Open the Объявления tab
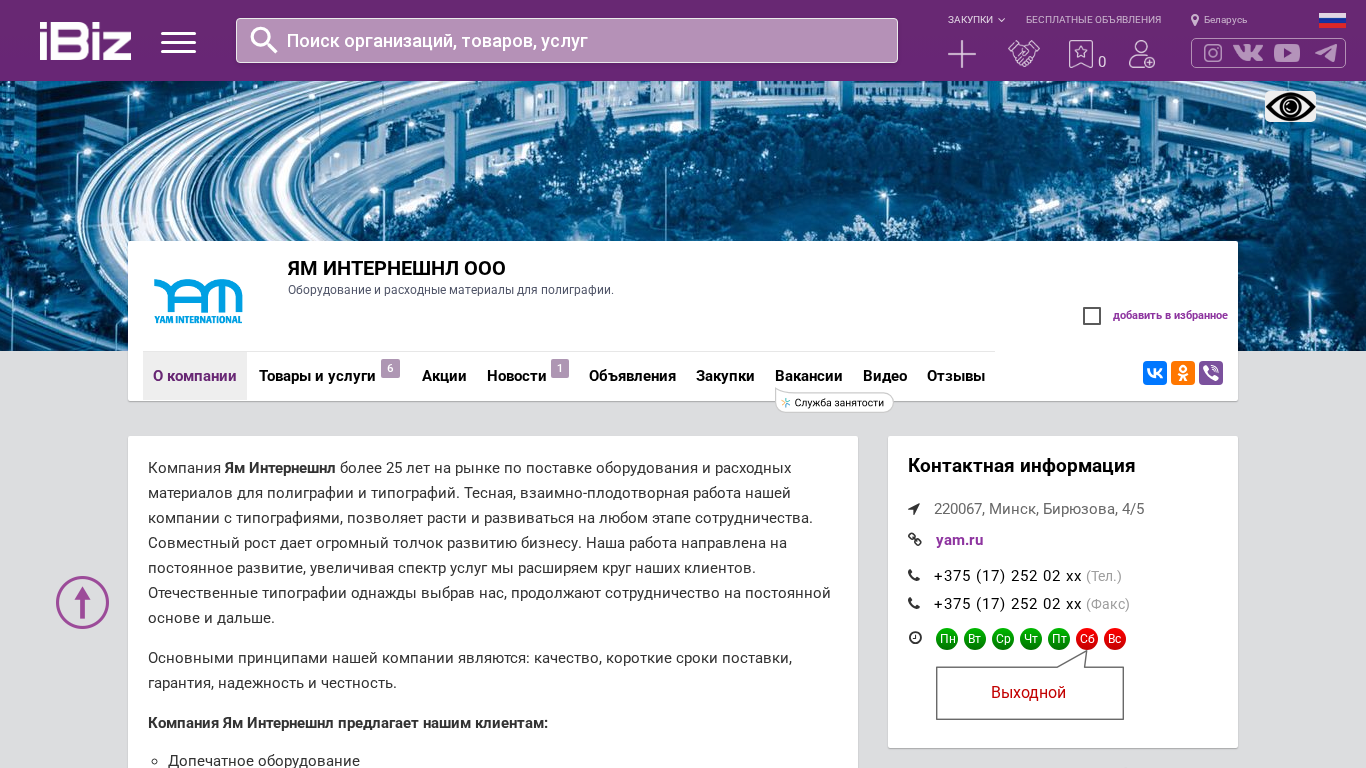Viewport: 1366px width, 768px height. (x=632, y=376)
